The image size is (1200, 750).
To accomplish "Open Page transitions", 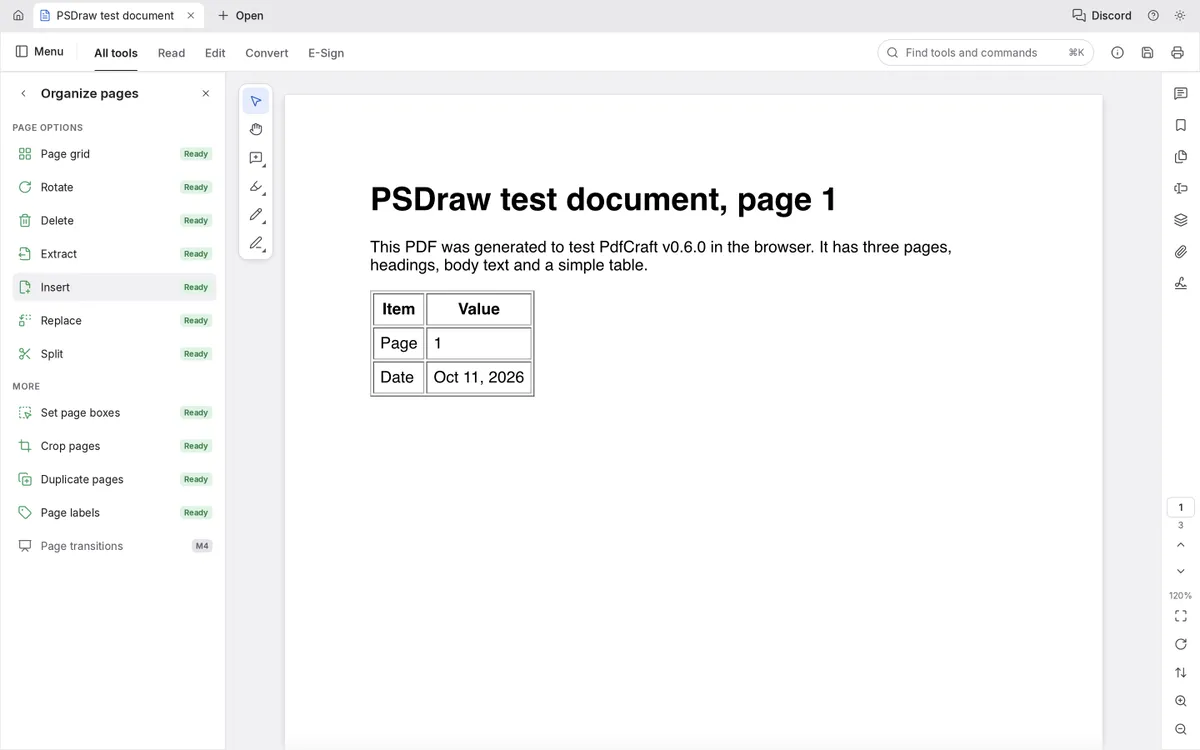I will click(x=114, y=546).
